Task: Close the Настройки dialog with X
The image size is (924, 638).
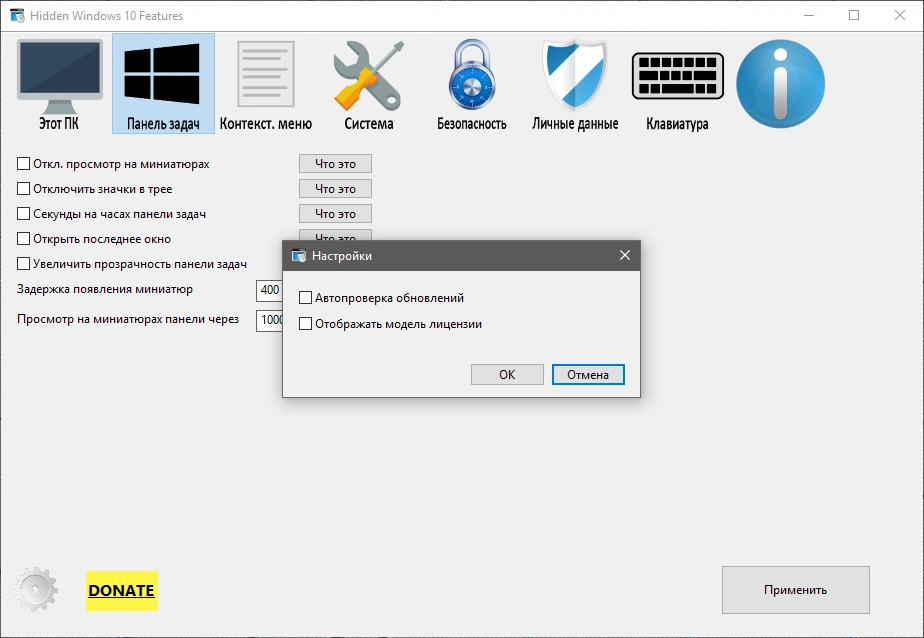Action: click(x=625, y=256)
